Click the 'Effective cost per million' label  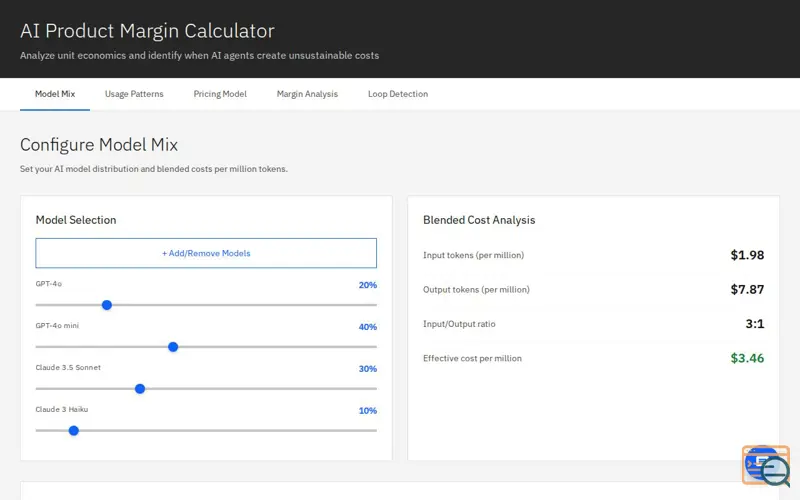pyautogui.click(x=472, y=358)
